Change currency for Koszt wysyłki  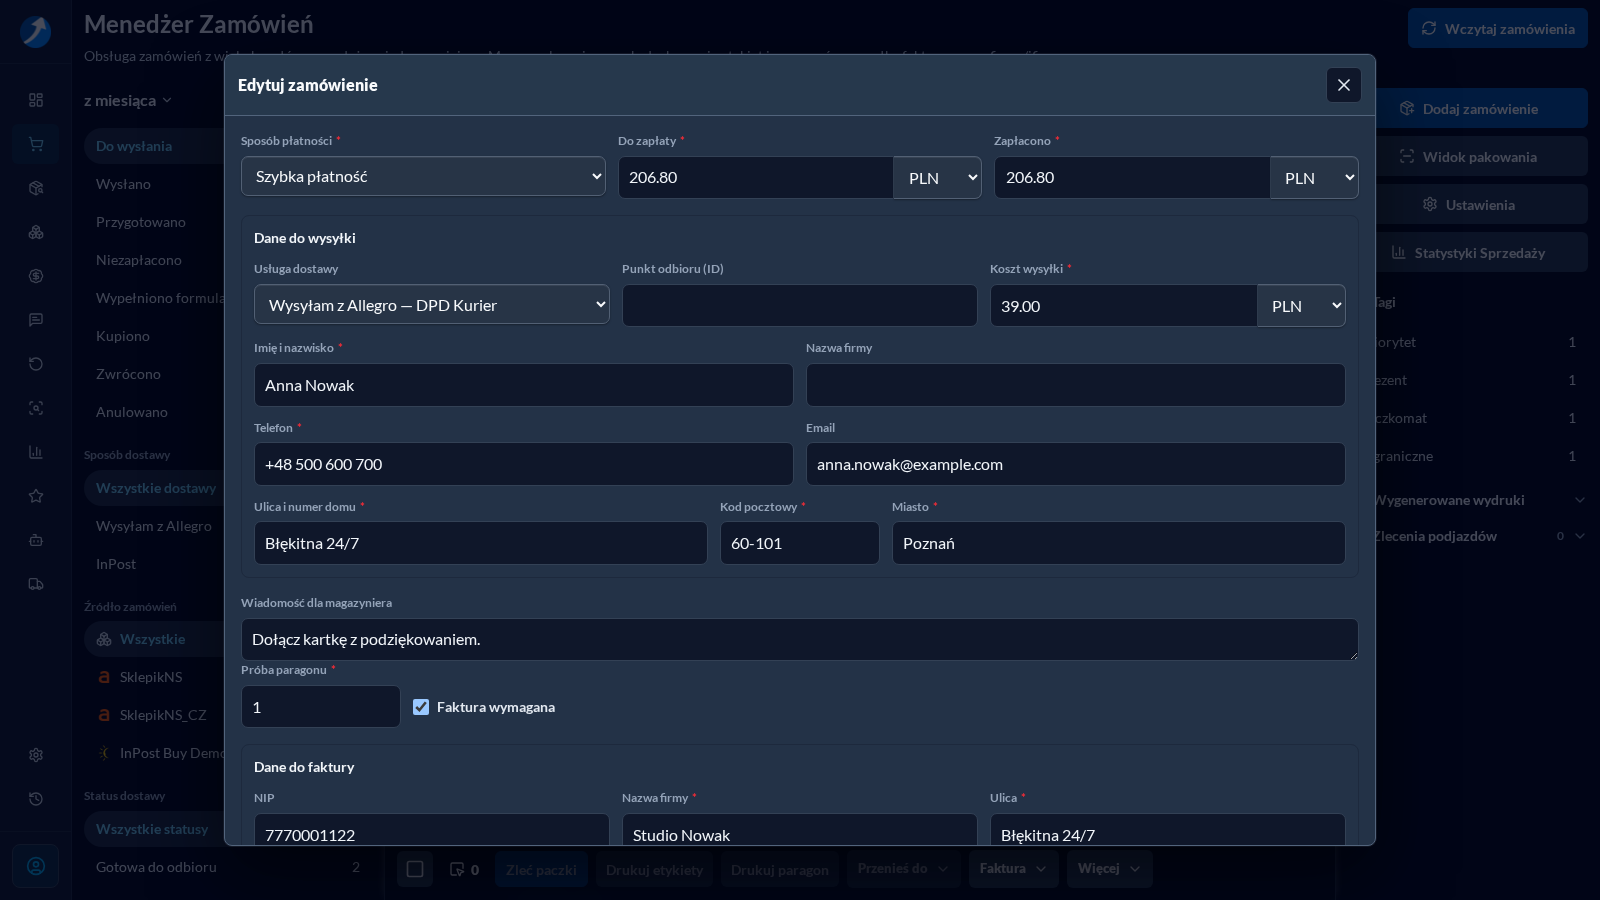coord(1301,306)
